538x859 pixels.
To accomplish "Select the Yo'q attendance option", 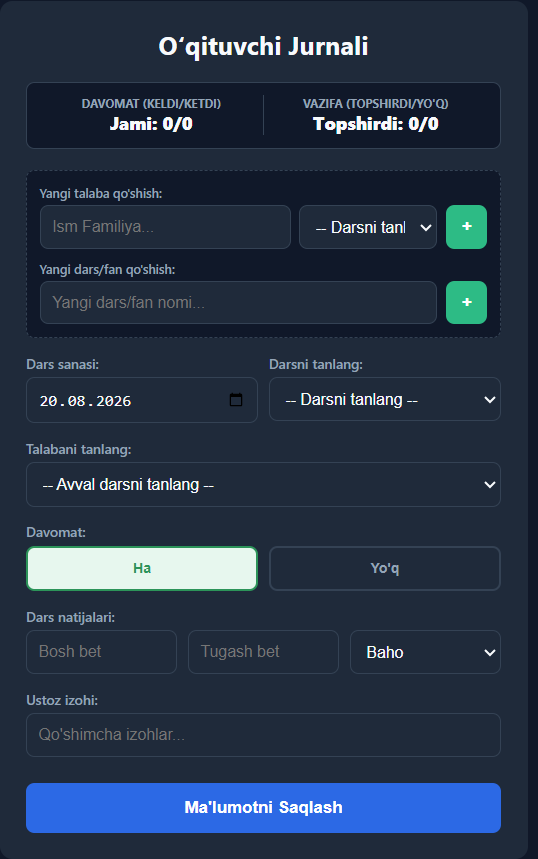I will (385, 568).
